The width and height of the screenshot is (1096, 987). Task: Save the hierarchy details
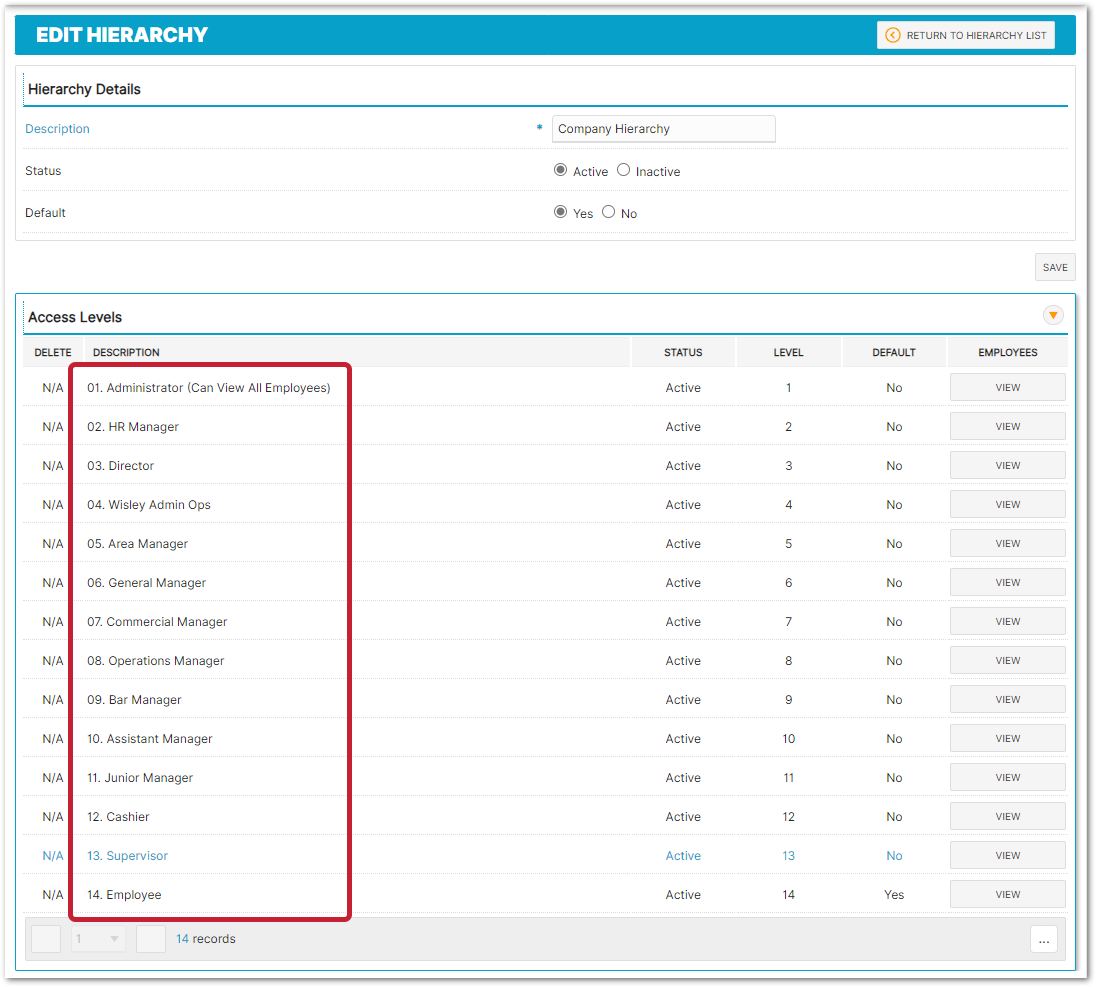click(1055, 267)
